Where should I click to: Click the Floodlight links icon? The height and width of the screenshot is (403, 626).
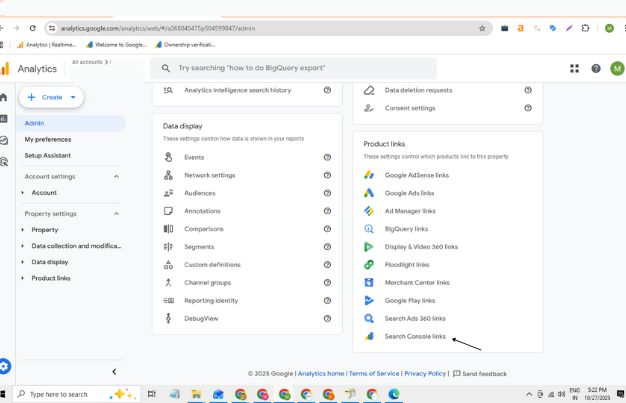pyautogui.click(x=369, y=264)
